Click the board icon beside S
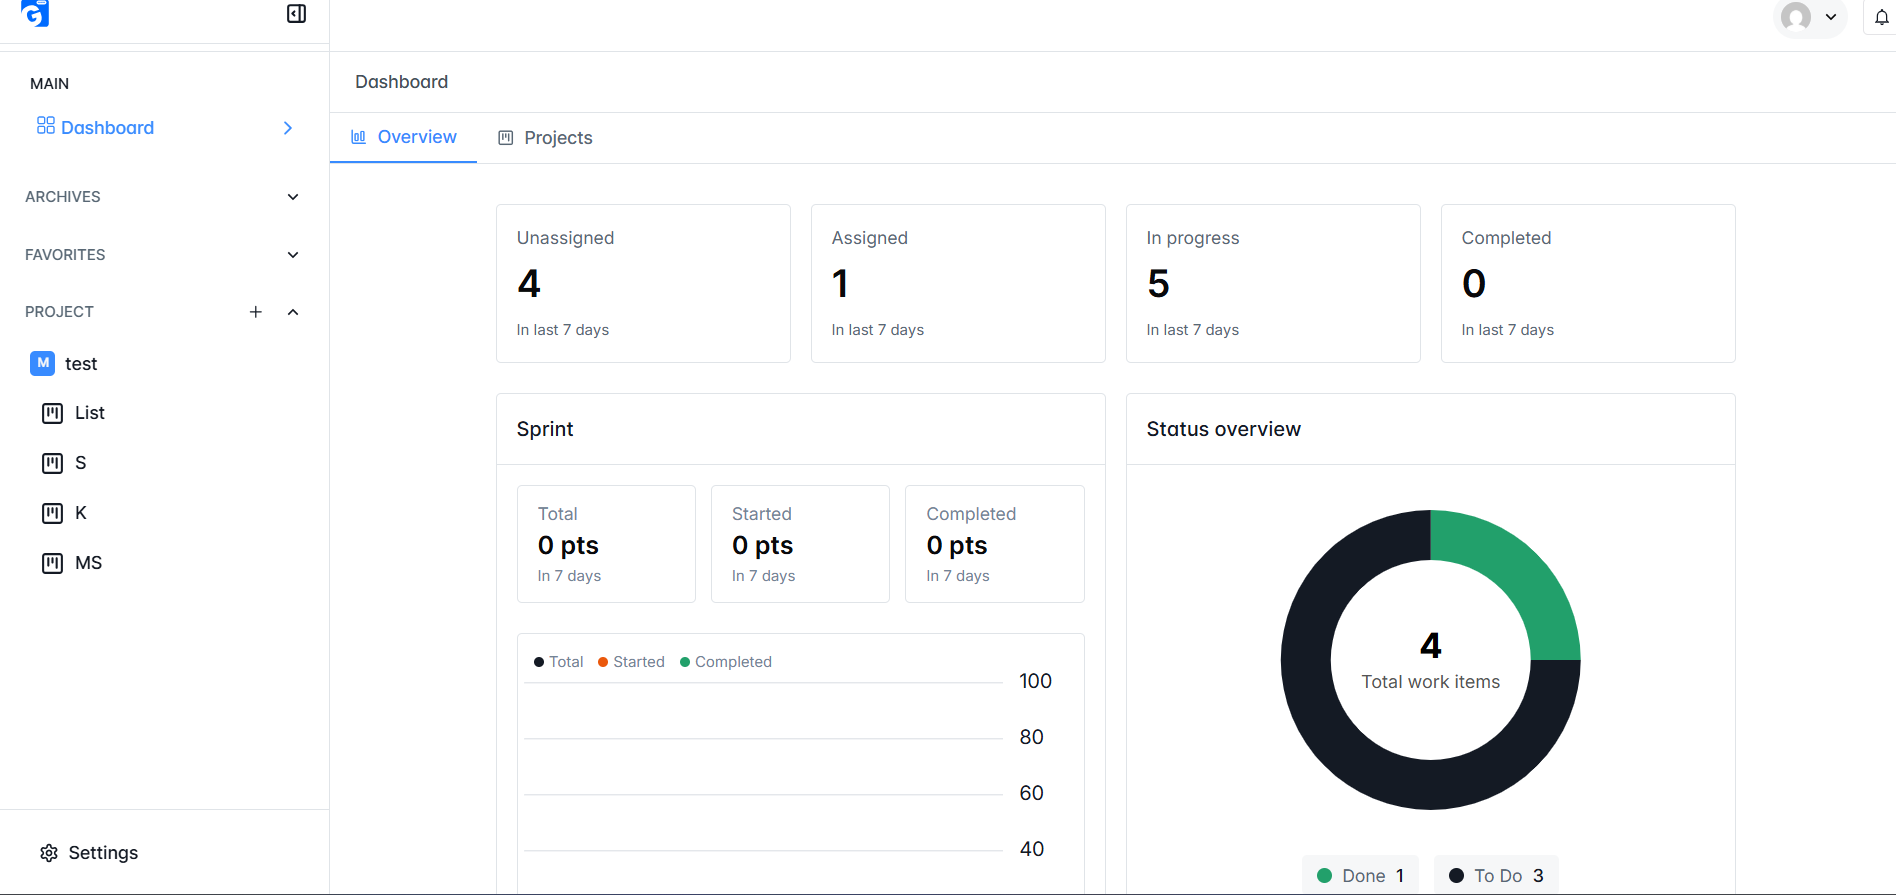The width and height of the screenshot is (1896, 895). 52,463
